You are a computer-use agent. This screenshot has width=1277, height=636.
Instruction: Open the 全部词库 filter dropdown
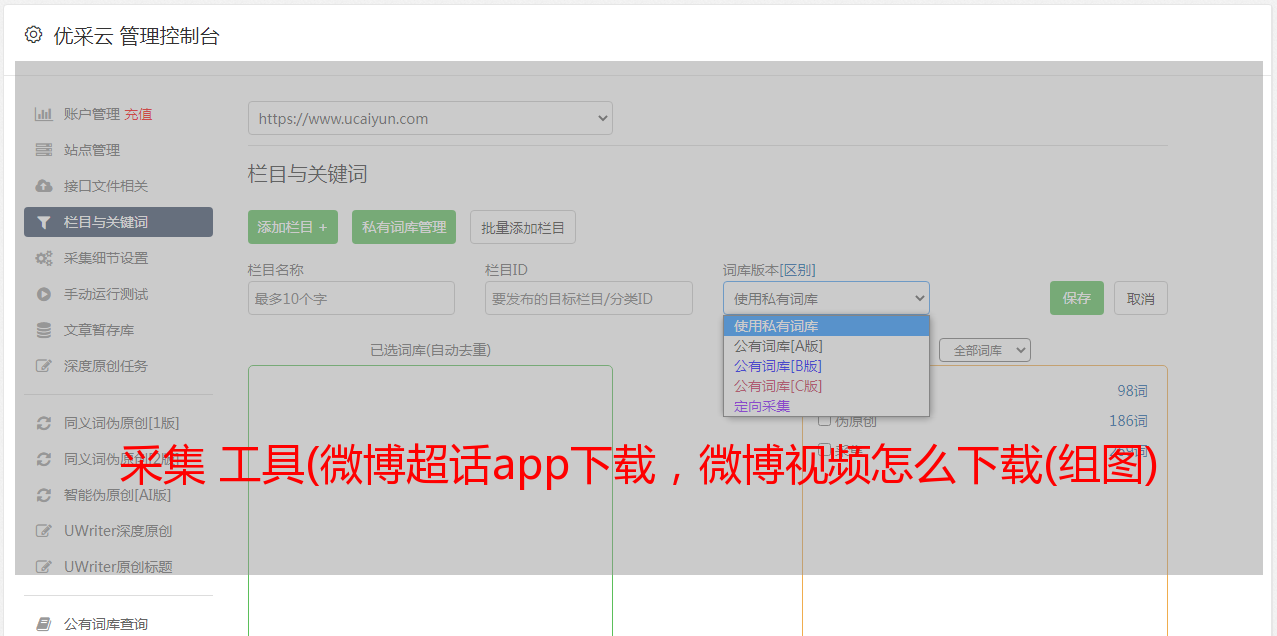(x=984, y=350)
